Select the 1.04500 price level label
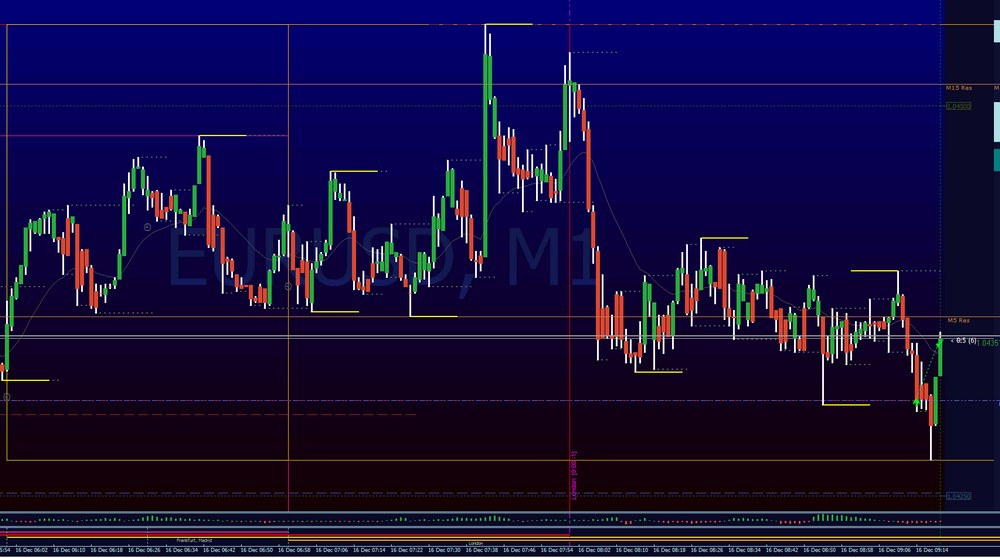Screen dimensions: 1000x558 (959, 106)
